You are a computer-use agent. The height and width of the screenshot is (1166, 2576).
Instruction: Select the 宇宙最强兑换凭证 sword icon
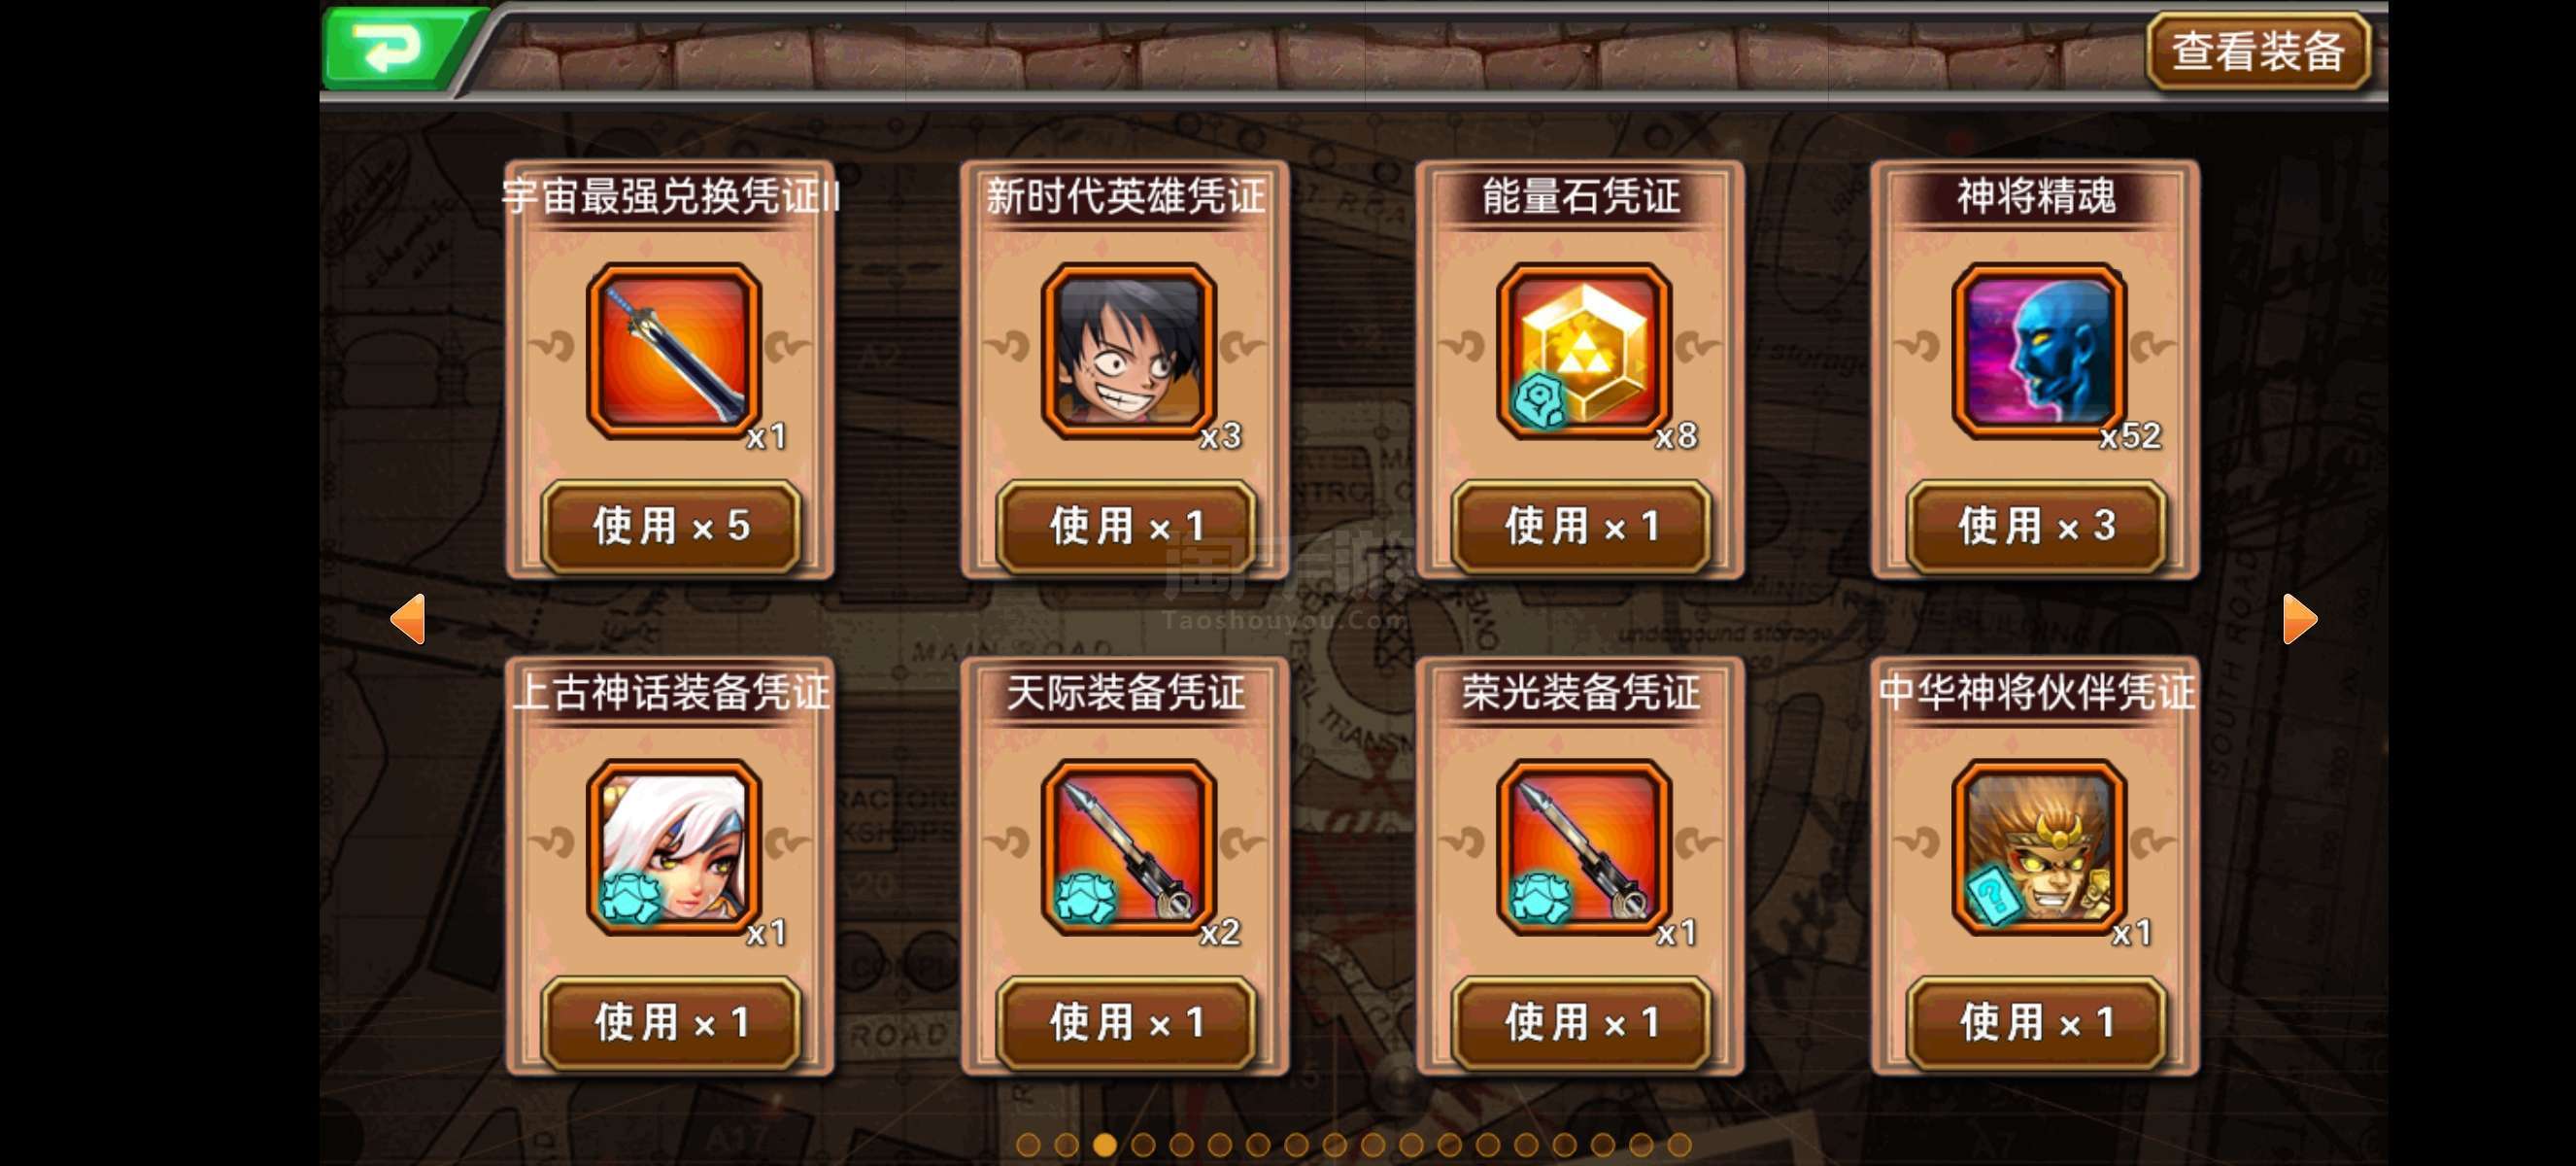tap(673, 351)
